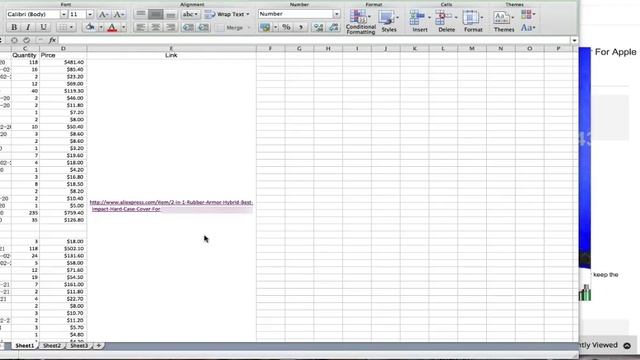Click into the formula bar input
Screen dimensions: 640x360
tap(314, 40)
